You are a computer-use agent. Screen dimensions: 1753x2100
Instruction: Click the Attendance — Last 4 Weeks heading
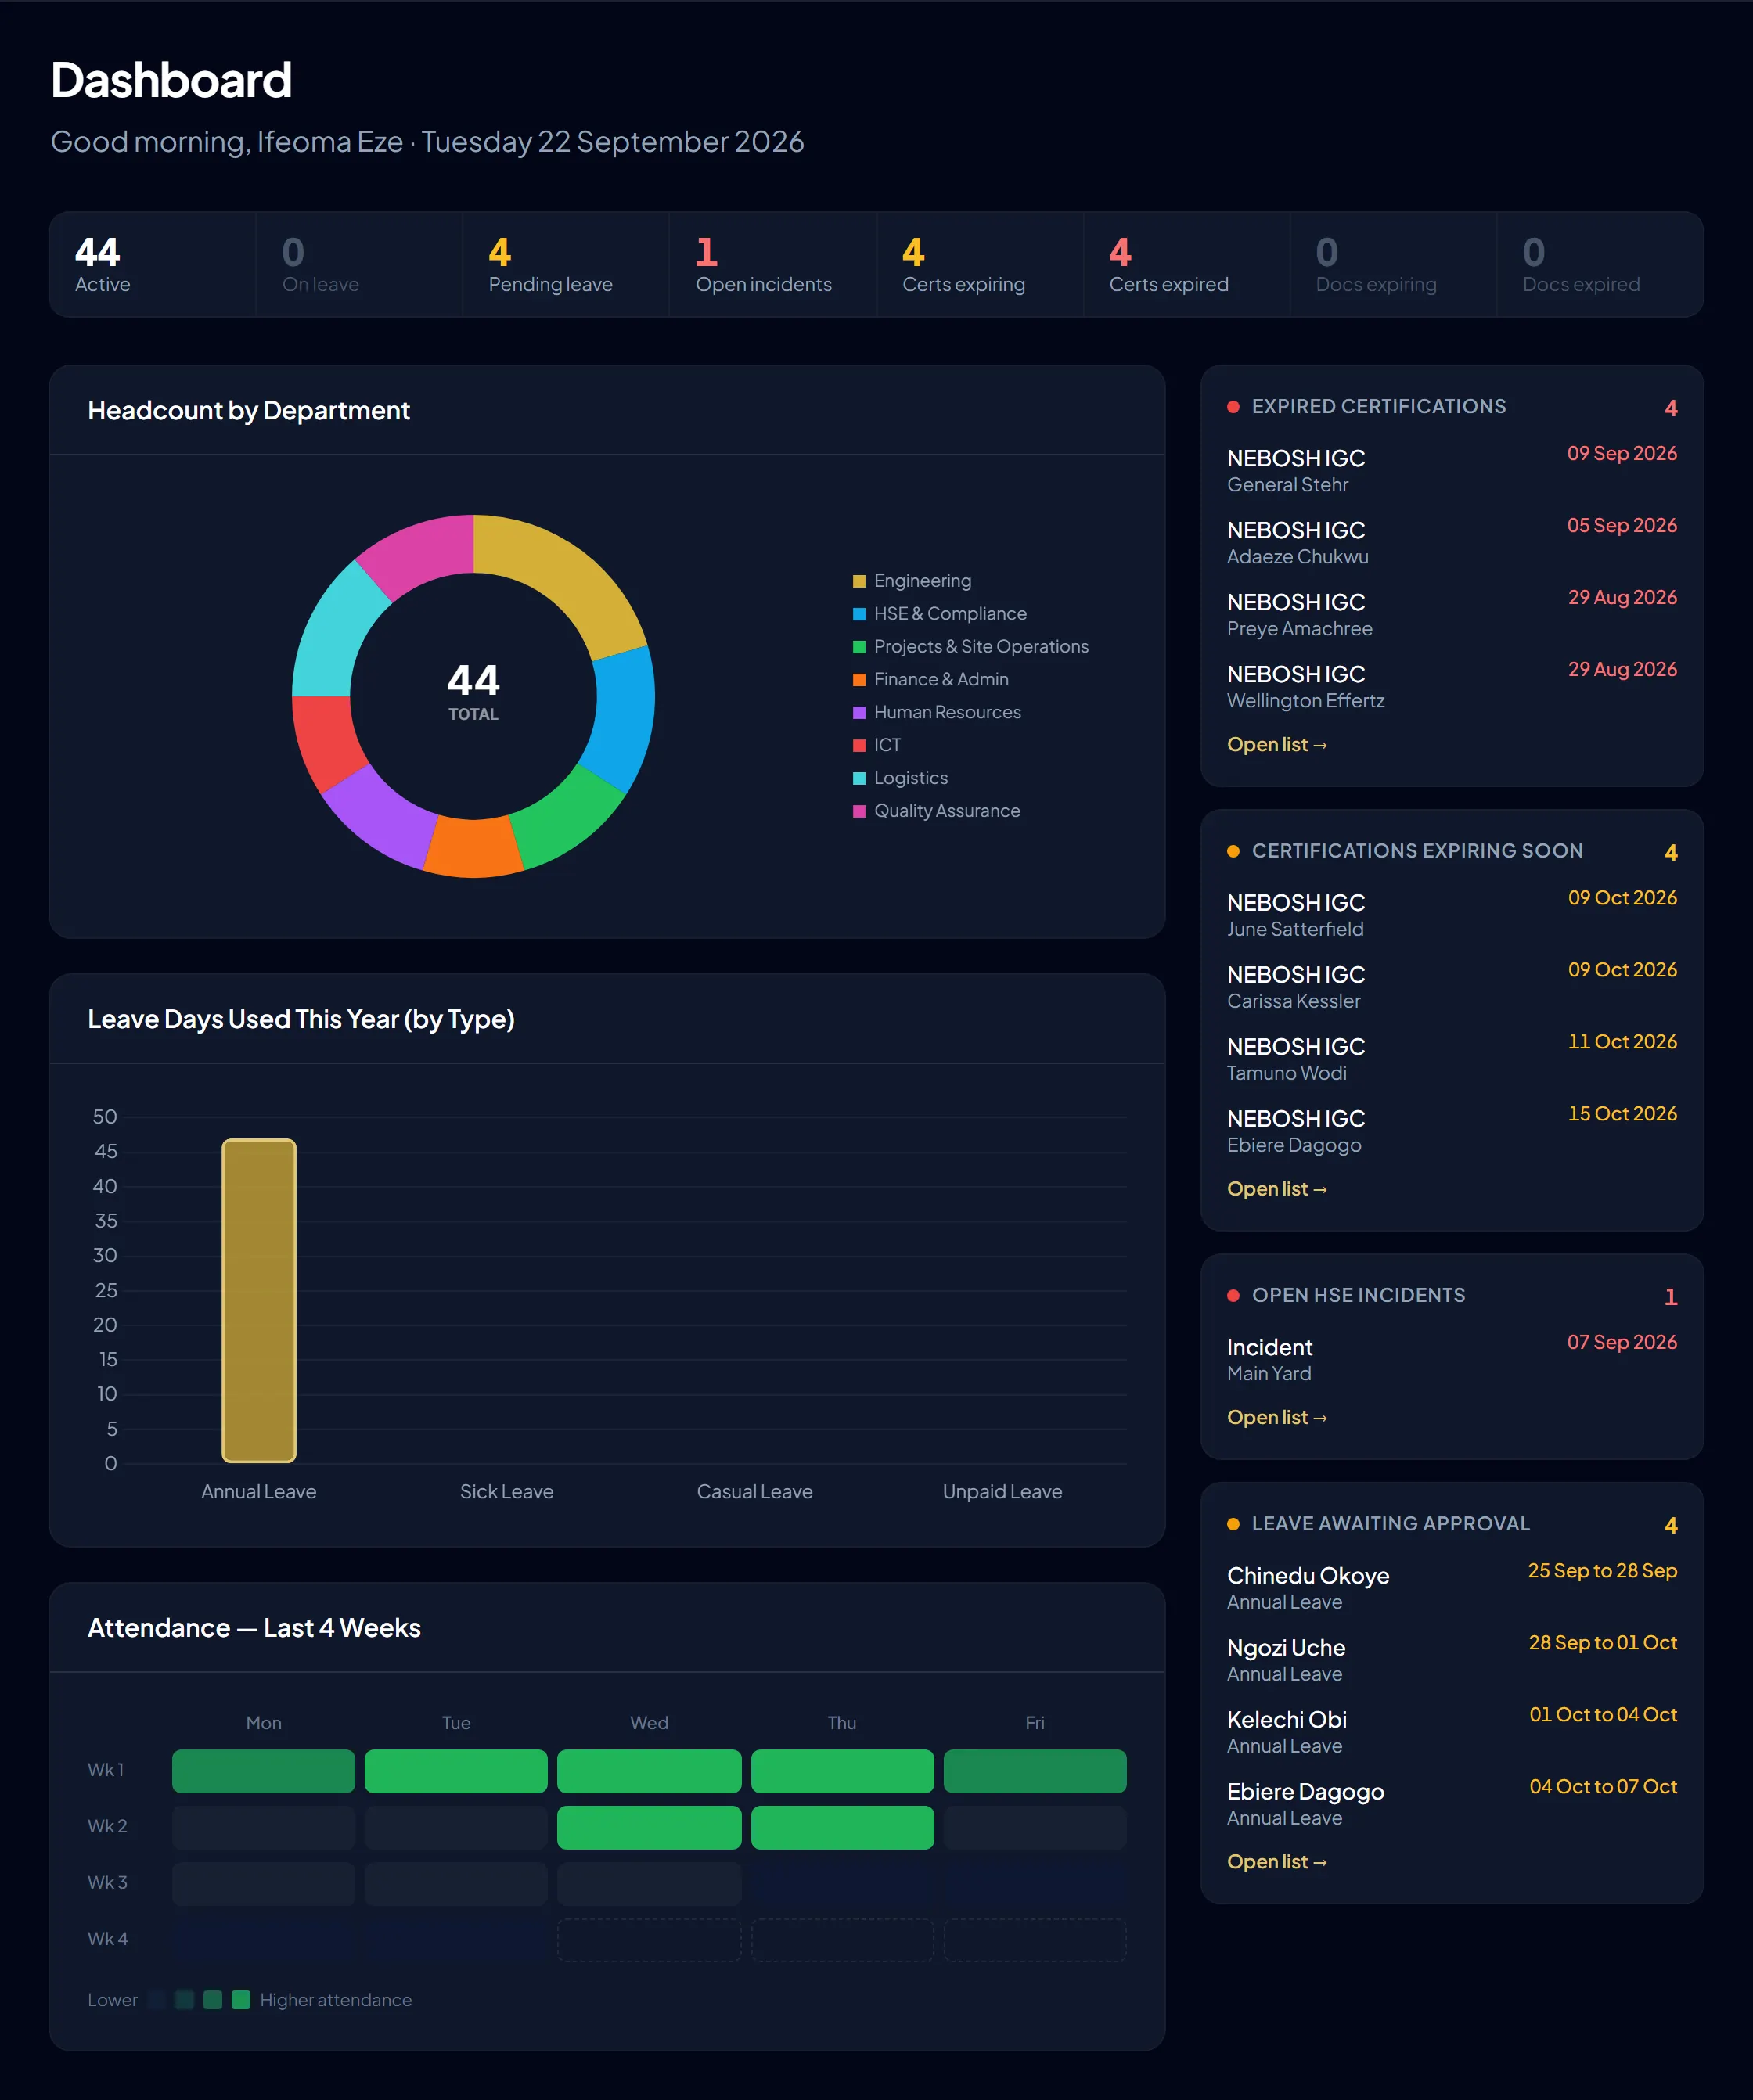254,1628
